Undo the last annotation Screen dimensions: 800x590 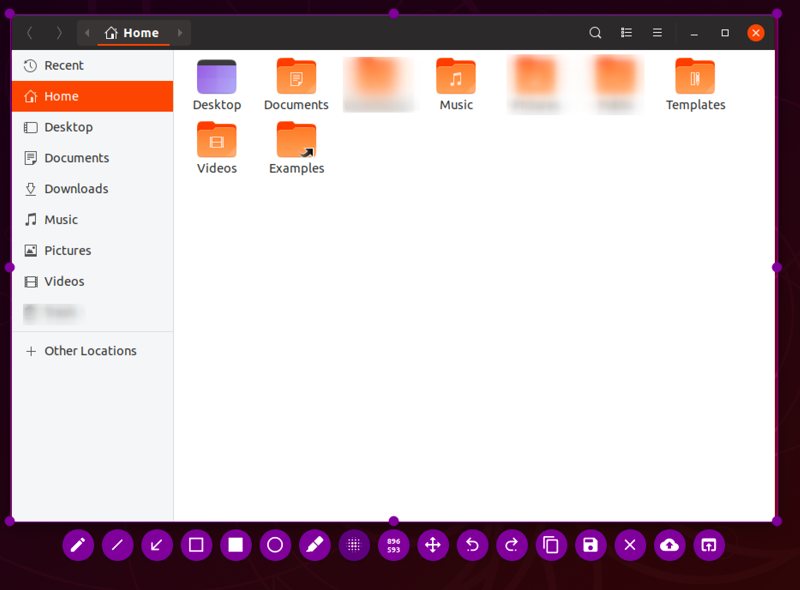[x=472, y=545]
